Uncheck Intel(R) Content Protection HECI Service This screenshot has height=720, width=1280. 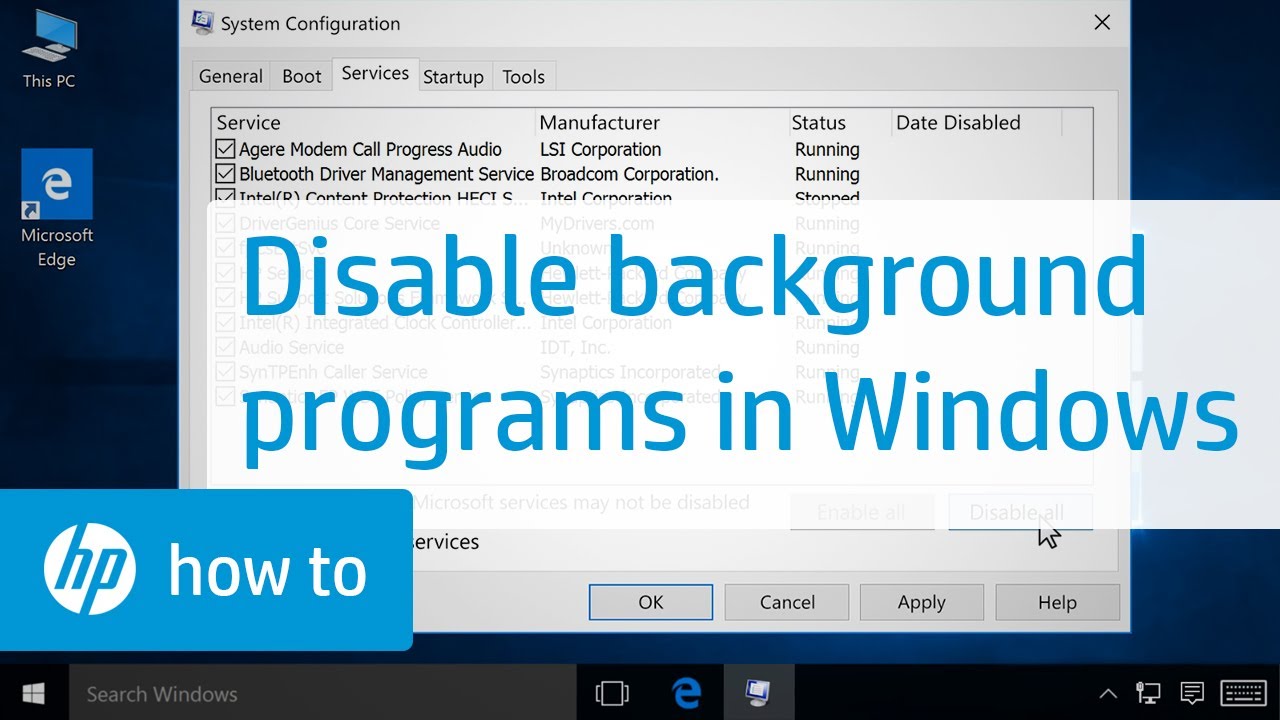[225, 197]
